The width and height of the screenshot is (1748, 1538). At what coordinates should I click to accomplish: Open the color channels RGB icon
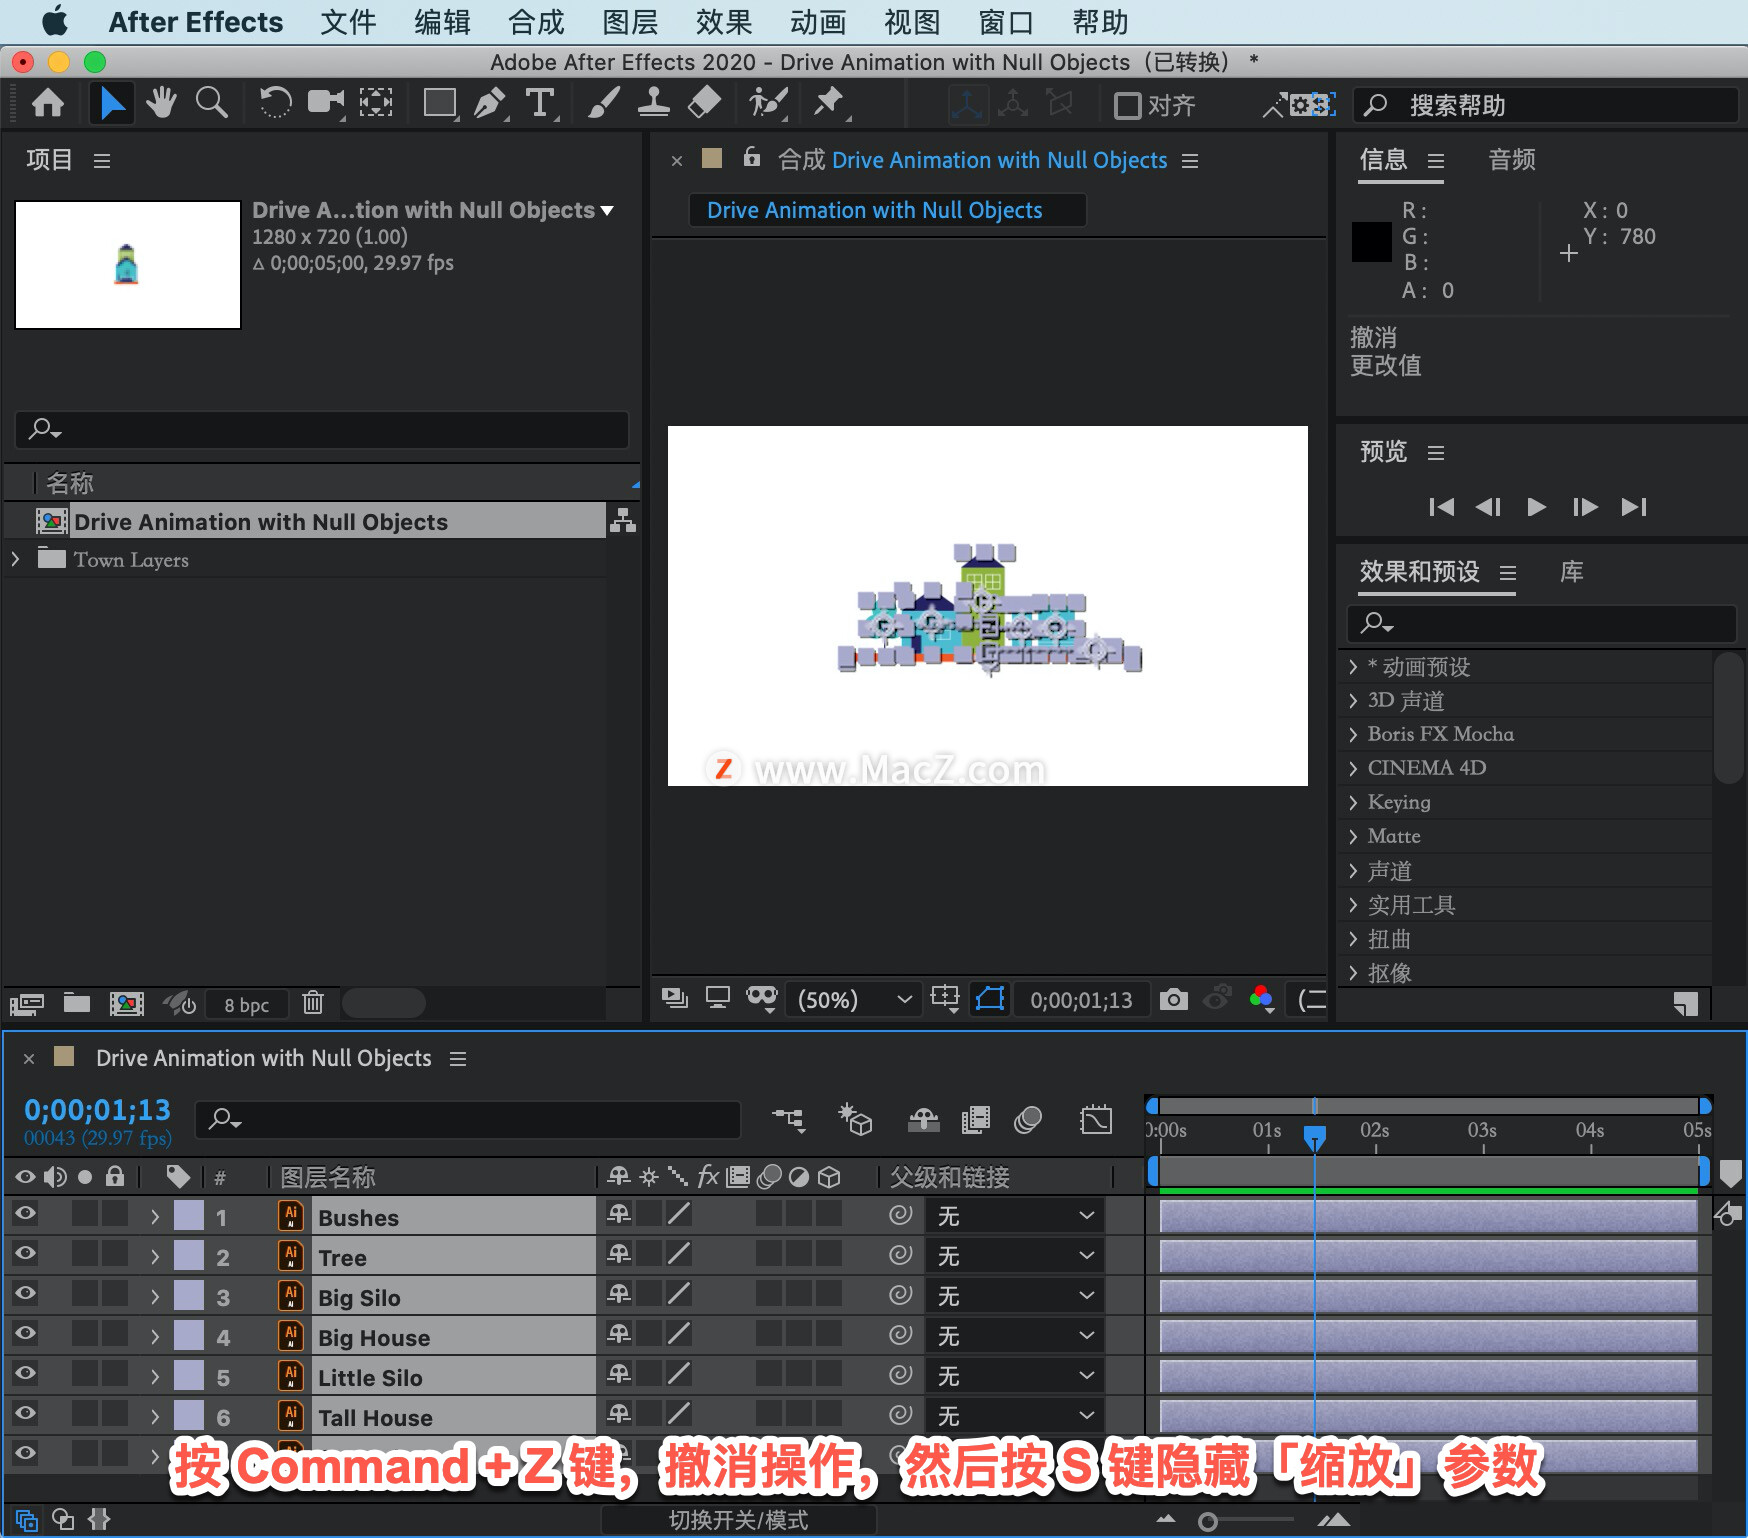tap(1261, 998)
